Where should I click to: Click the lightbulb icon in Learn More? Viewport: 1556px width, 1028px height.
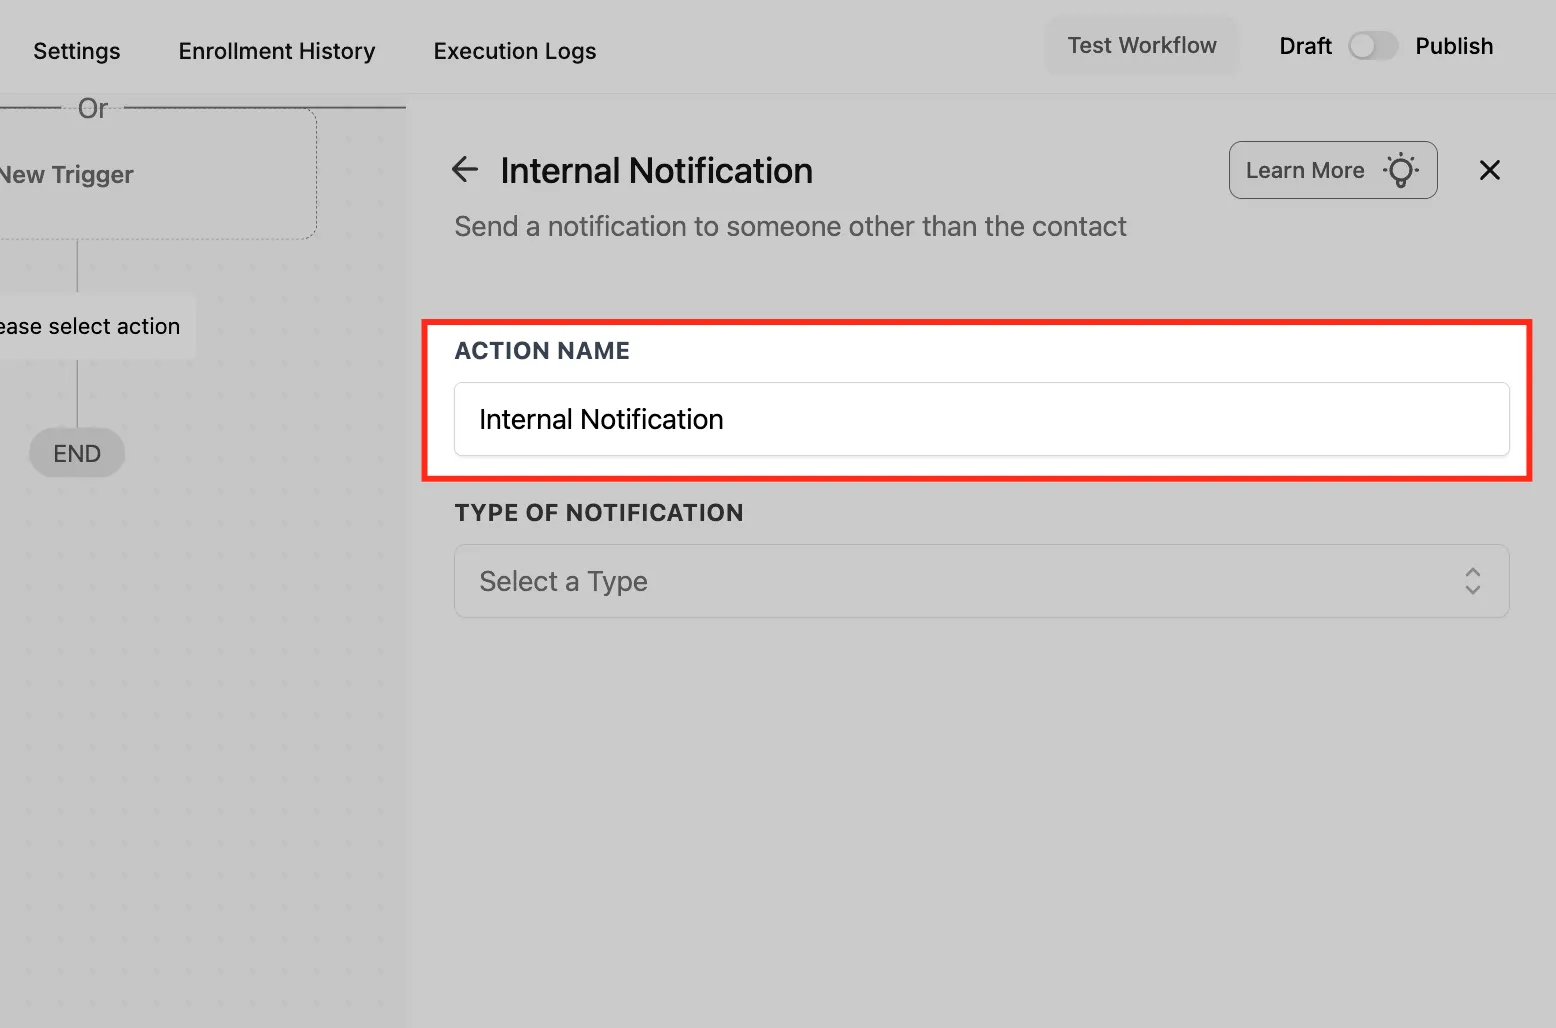click(x=1401, y=170)
